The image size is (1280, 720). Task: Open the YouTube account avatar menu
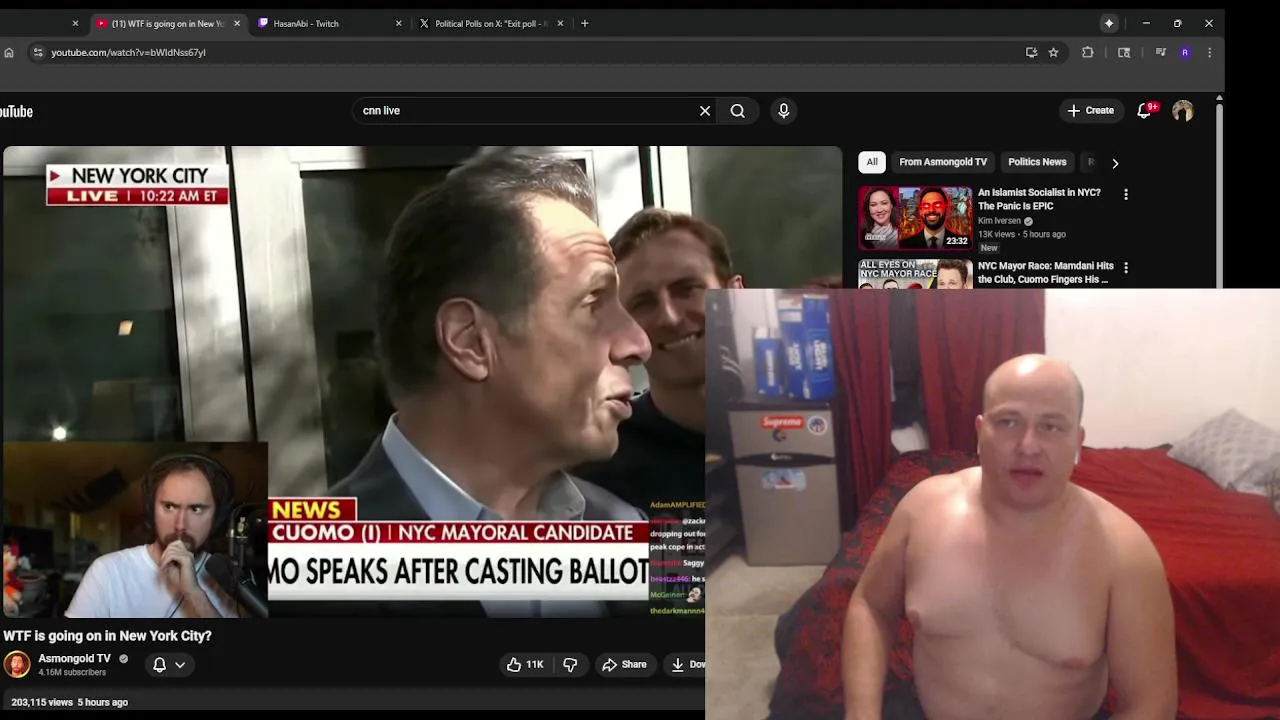pos(1183,111)
